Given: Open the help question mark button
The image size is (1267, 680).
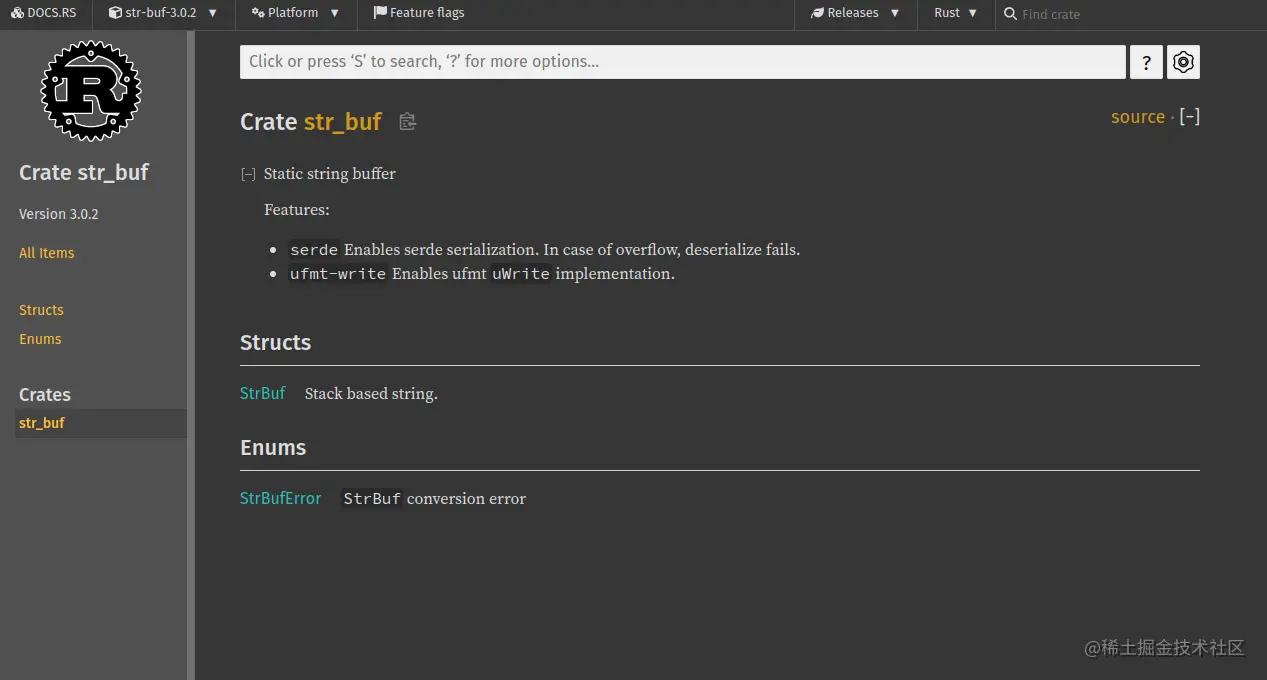Looking at the screenshot, I should point(1146,62).
